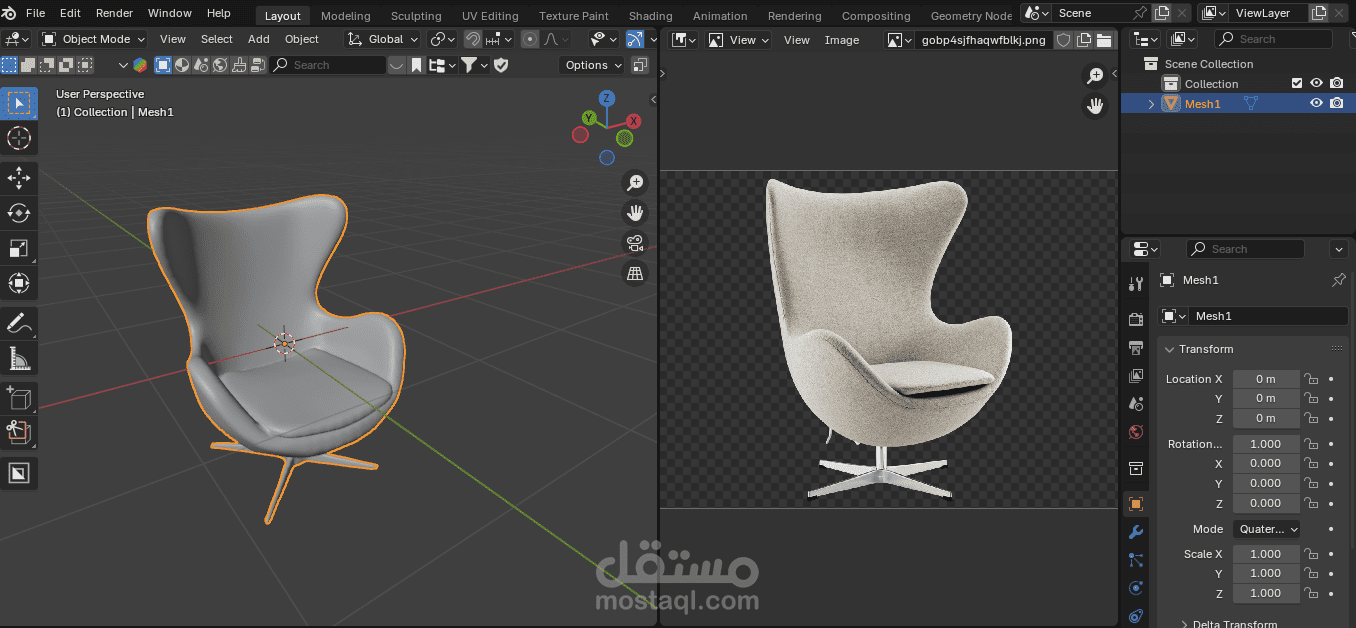Hide Mesh1 in viewport via eye icon
The image size is (1356, 628).
tap(1317, 103)
